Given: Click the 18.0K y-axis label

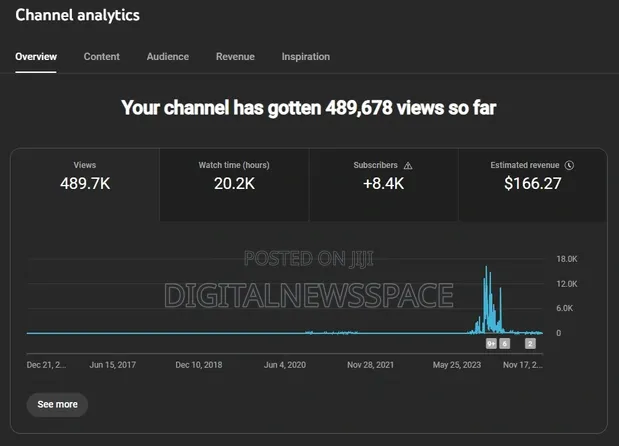Looking at the screenshot, I should click(x=566, y=259).
